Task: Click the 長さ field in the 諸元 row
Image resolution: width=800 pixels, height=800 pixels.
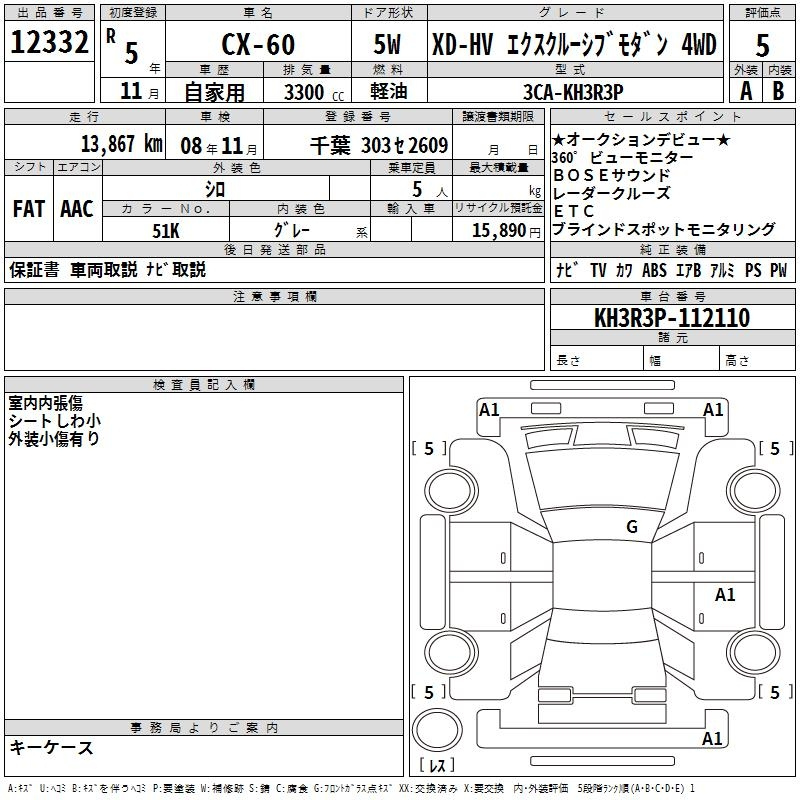Action: pos(596,360)
